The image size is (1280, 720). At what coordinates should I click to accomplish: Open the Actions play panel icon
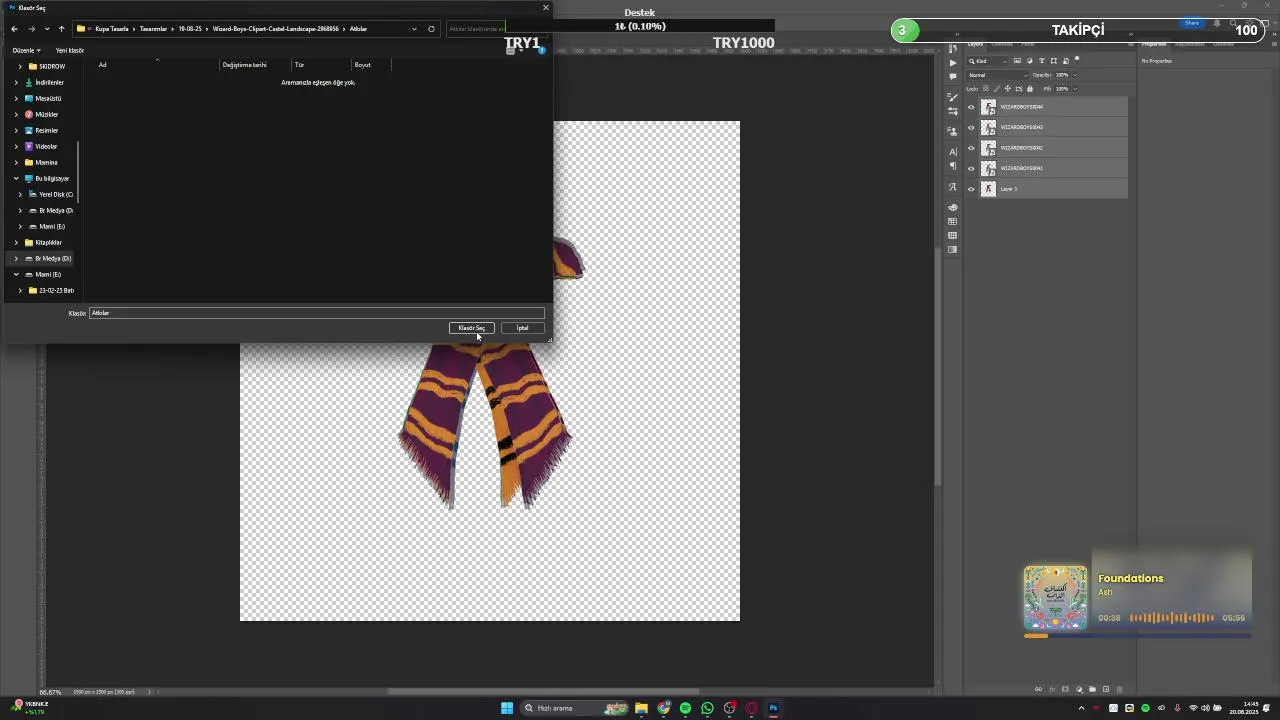953,62
